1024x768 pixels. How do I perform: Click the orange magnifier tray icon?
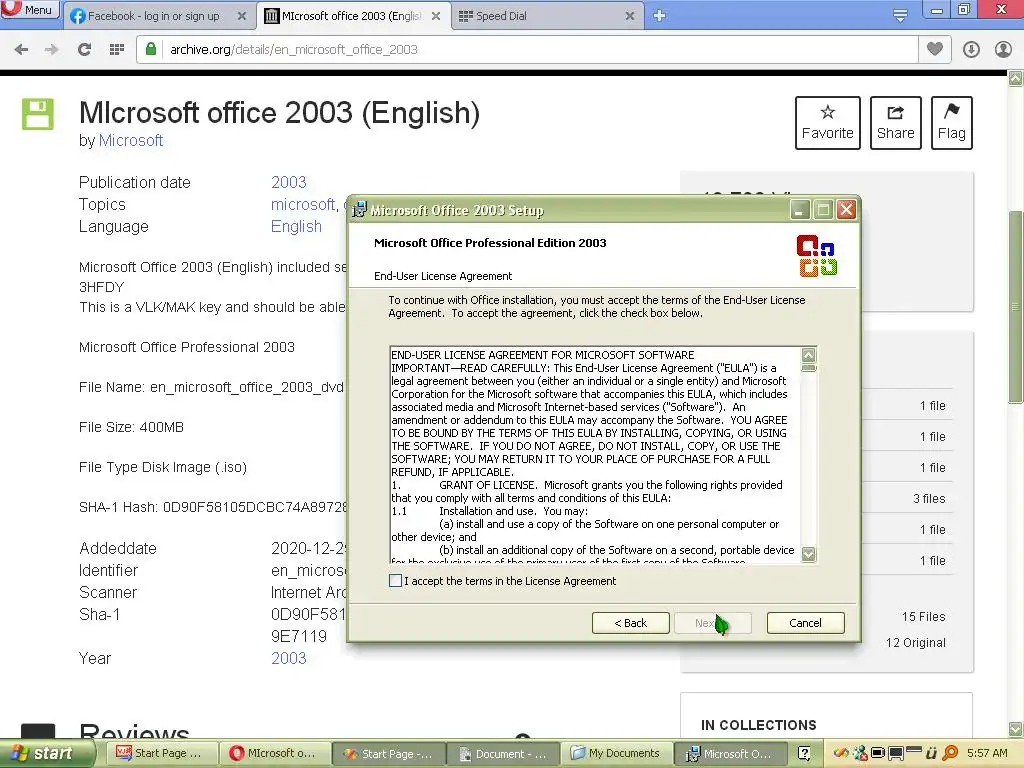click(950, 754)
